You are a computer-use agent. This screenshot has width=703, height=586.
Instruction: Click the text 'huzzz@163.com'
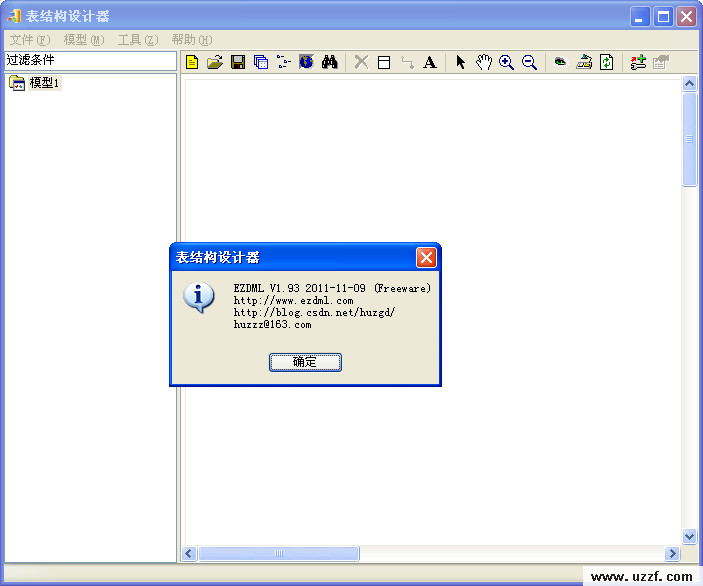tap(272, 325)
